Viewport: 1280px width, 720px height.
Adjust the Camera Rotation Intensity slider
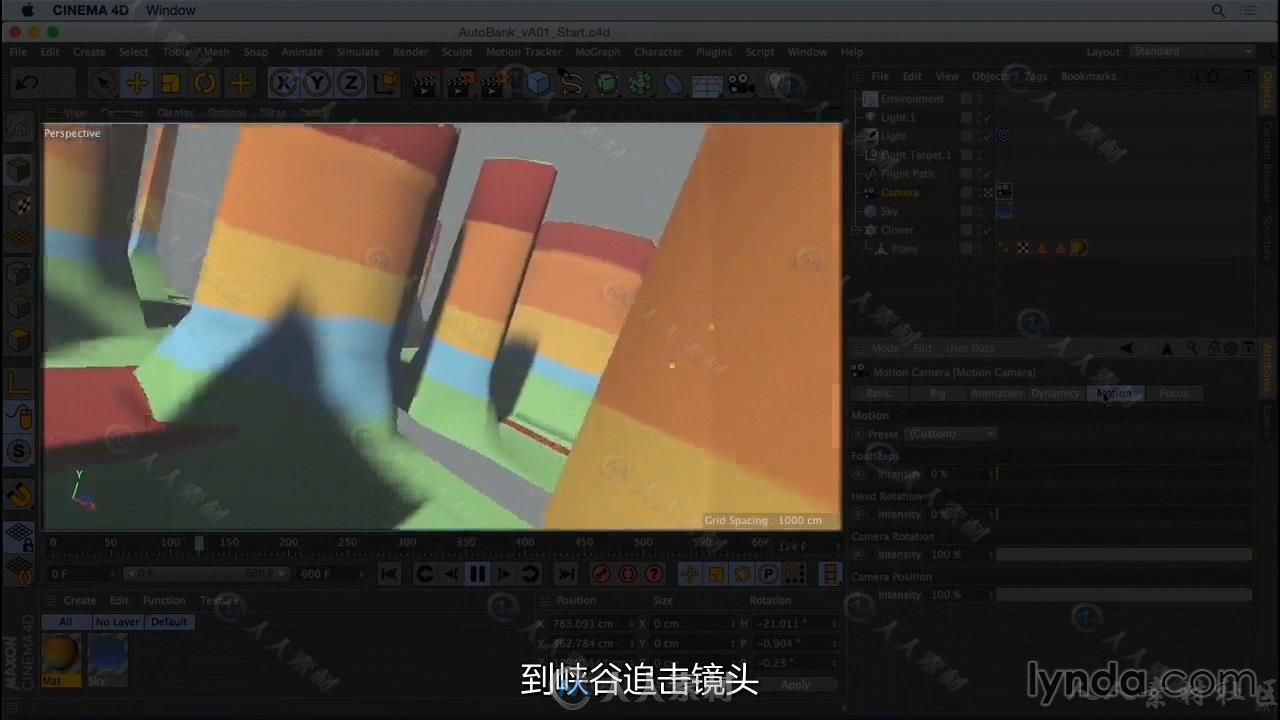tap(1123, 554)
